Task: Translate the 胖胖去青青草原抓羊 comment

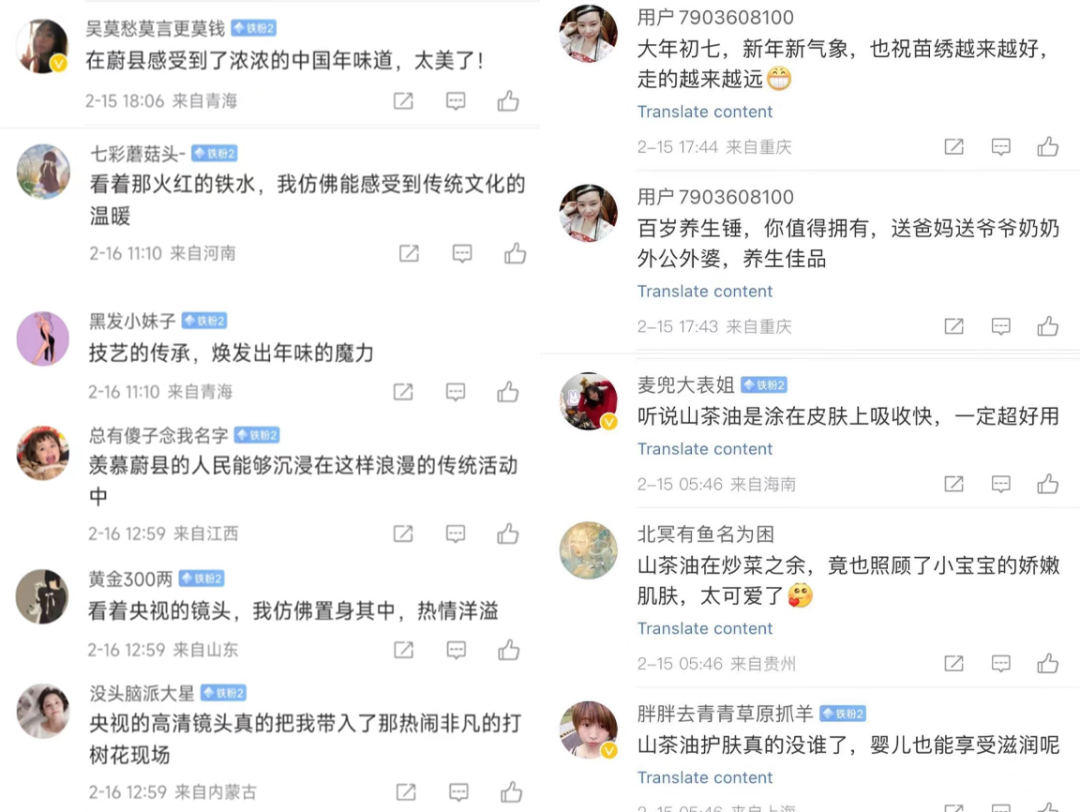Action: (705, 778)
